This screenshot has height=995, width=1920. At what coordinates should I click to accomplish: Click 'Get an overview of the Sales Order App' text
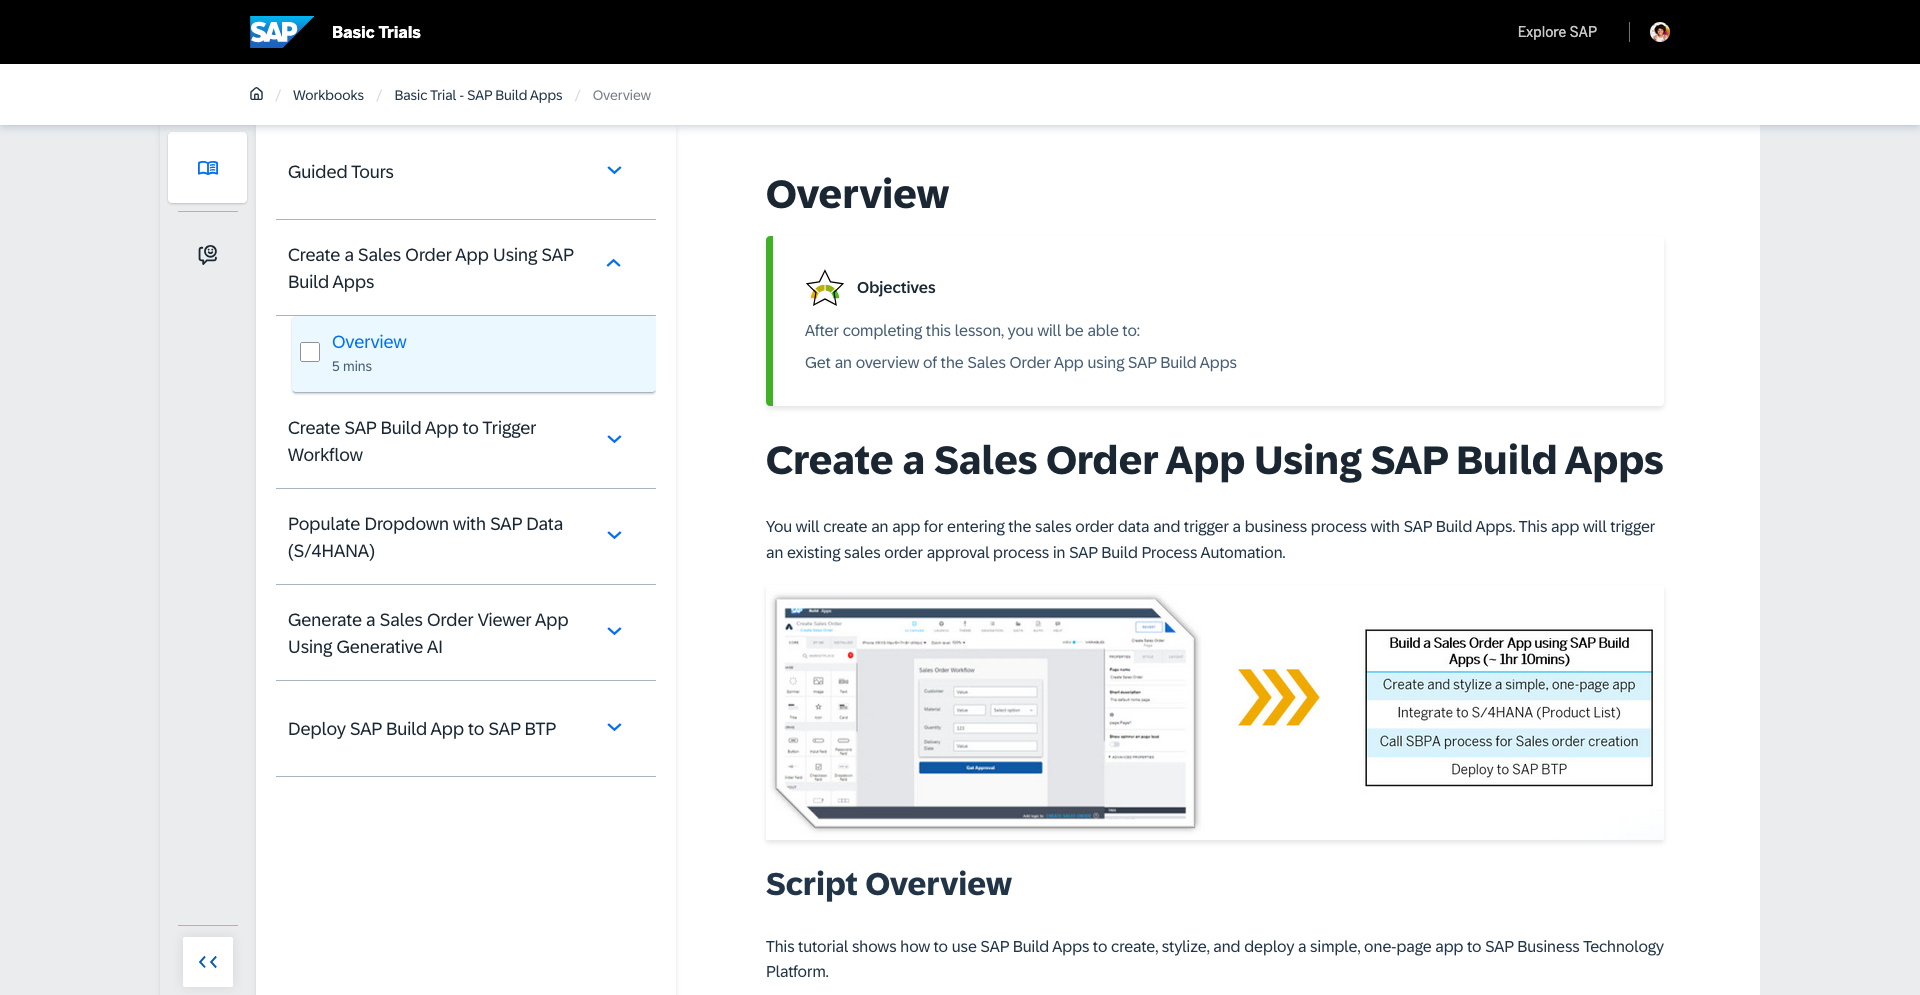(x=1021, y=362)
